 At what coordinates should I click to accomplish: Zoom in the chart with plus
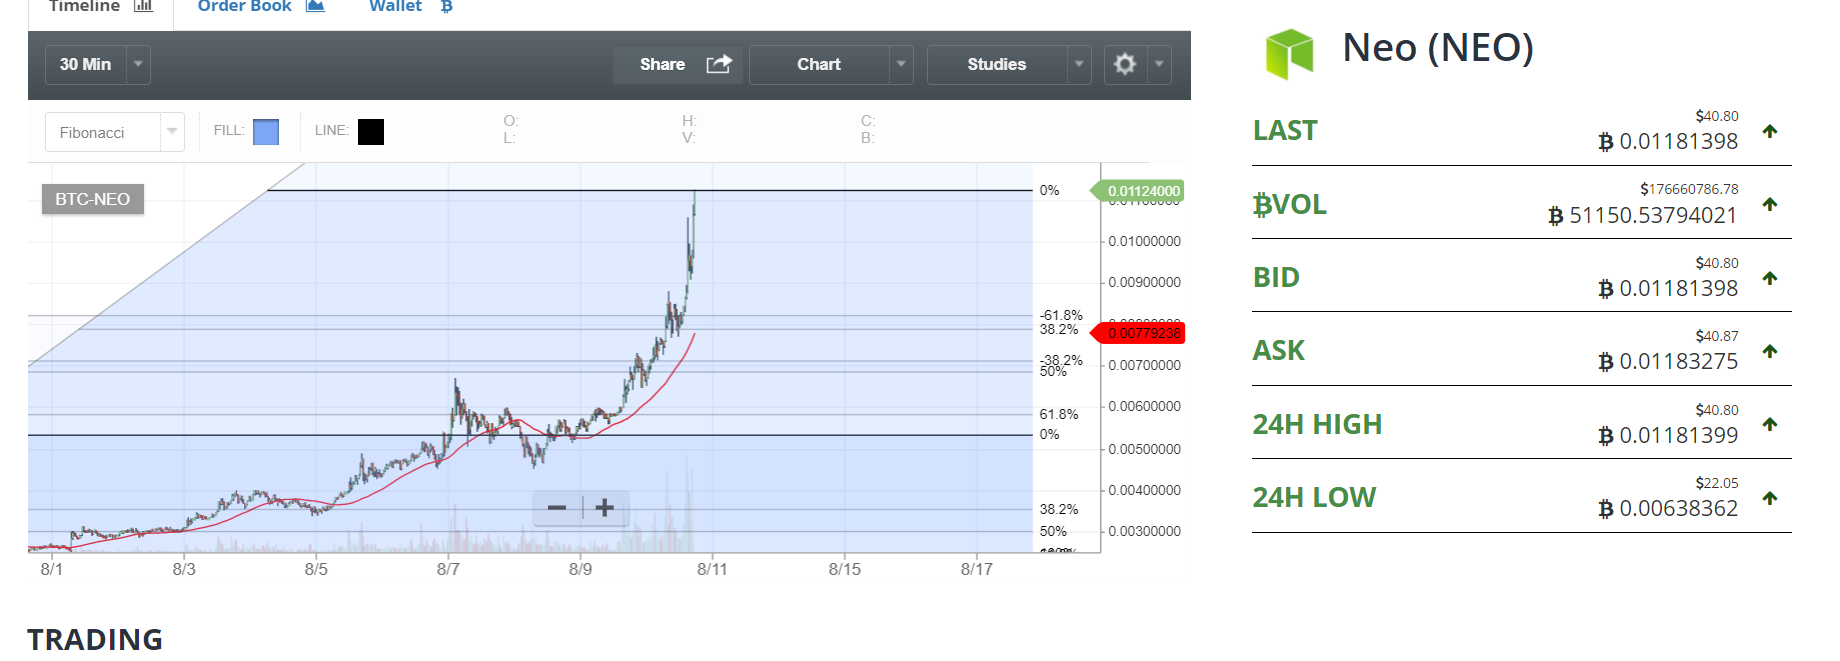click(604, 508)
